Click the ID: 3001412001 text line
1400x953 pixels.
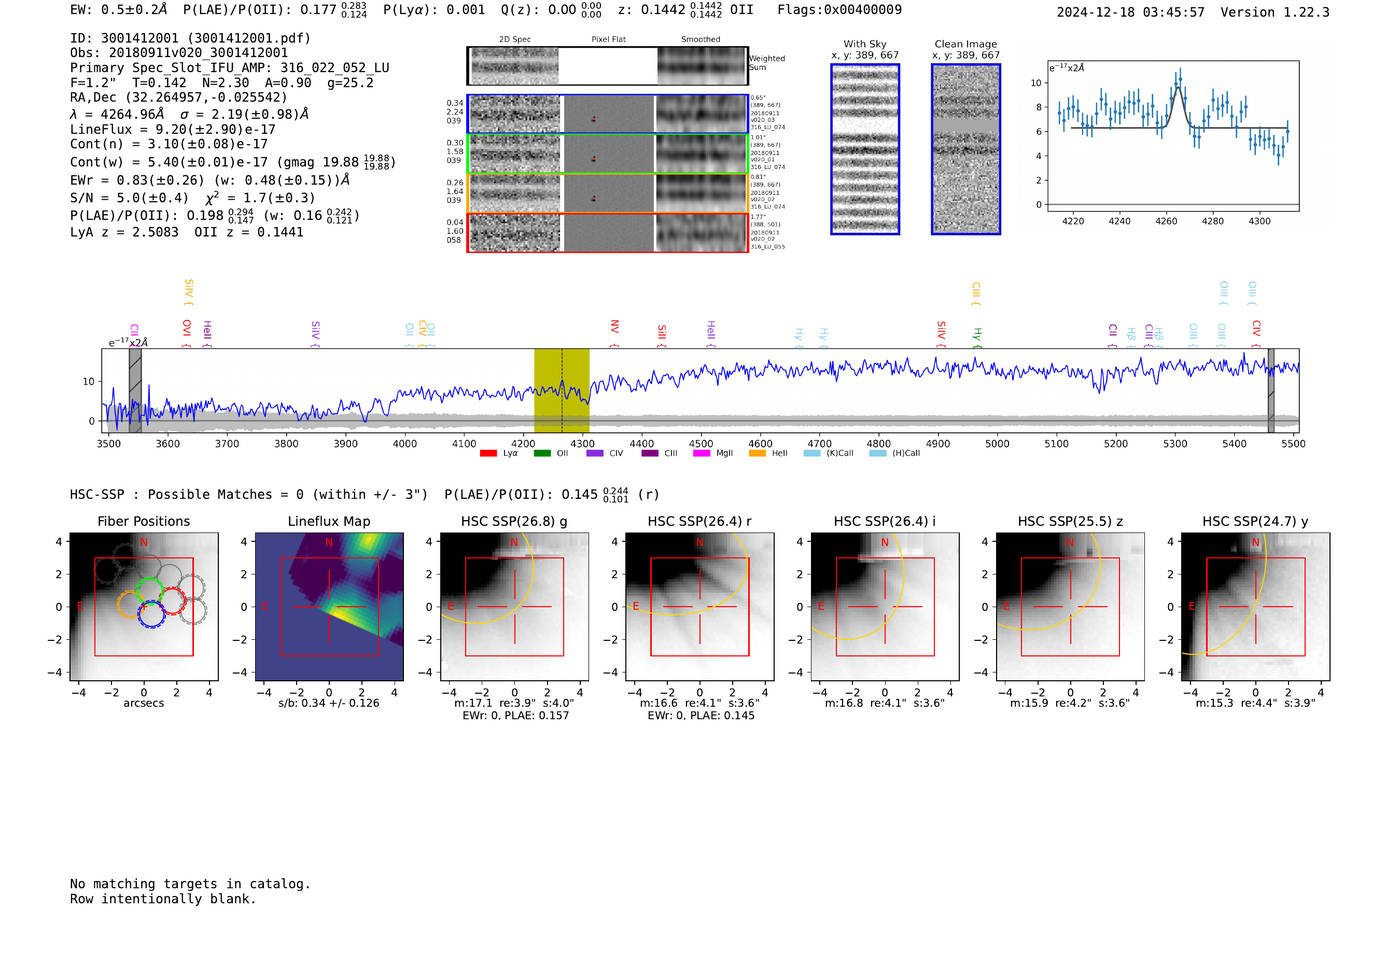(x=190, y=38)
